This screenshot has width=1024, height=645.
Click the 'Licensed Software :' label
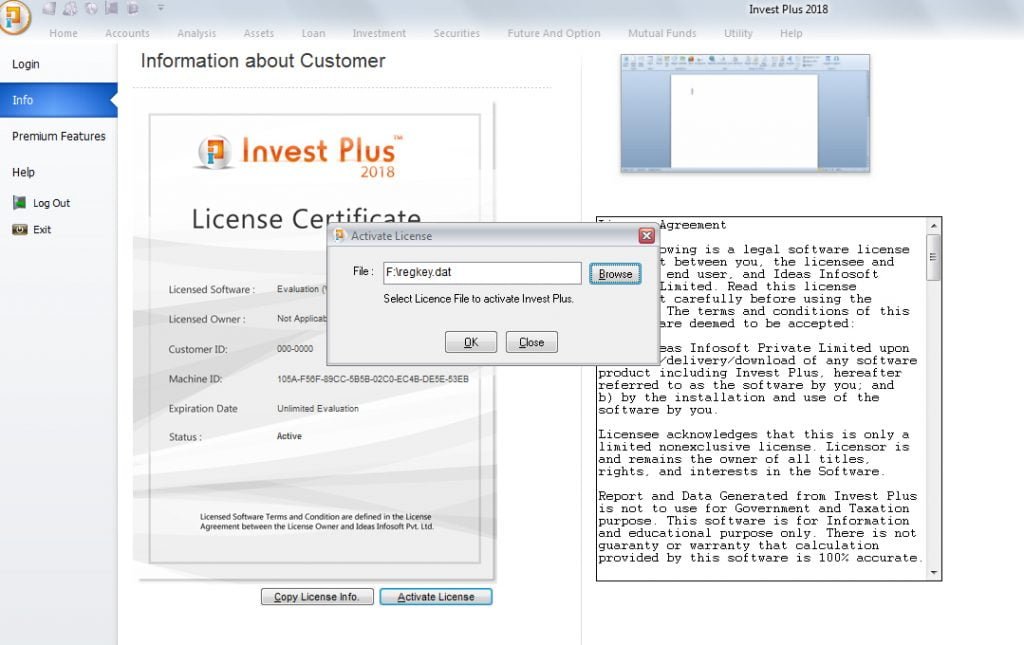tap(212, 289)
